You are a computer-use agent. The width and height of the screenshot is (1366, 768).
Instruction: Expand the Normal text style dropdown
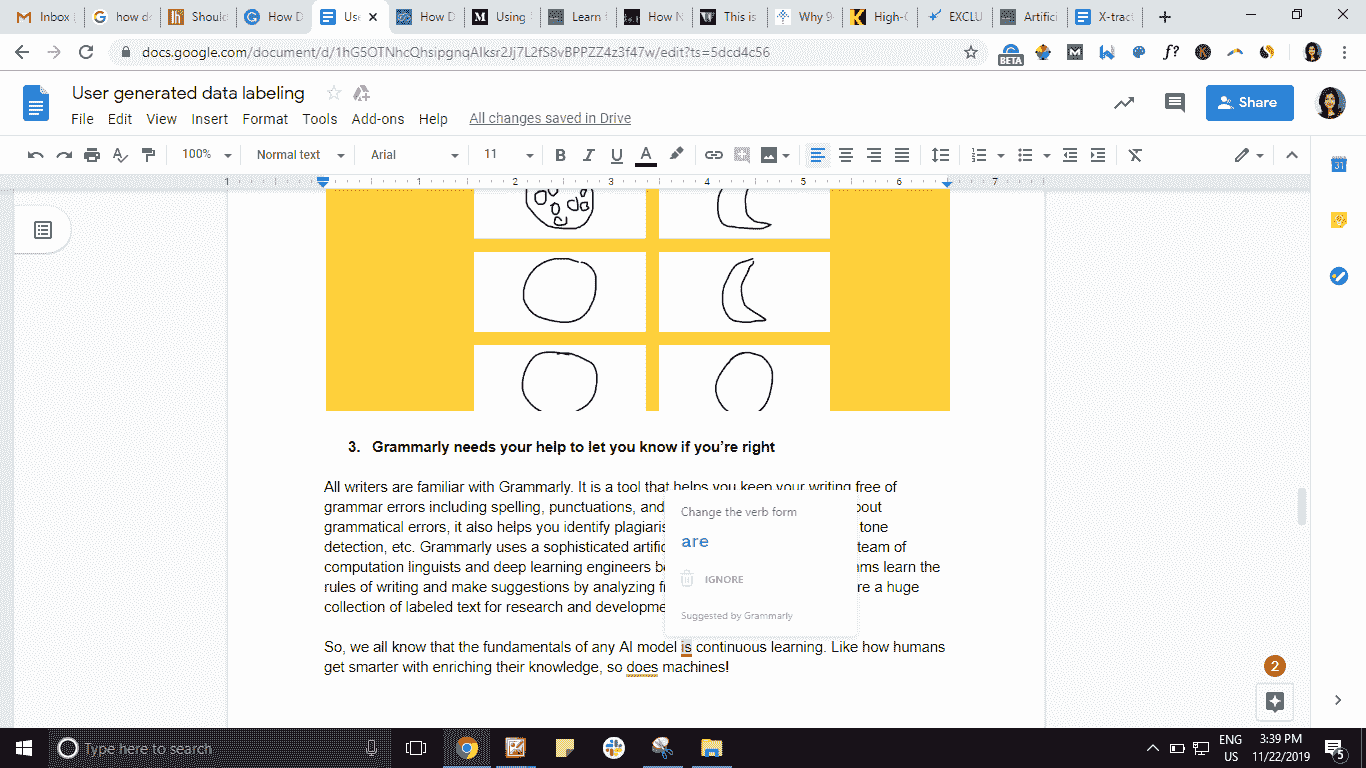point(299,155)
